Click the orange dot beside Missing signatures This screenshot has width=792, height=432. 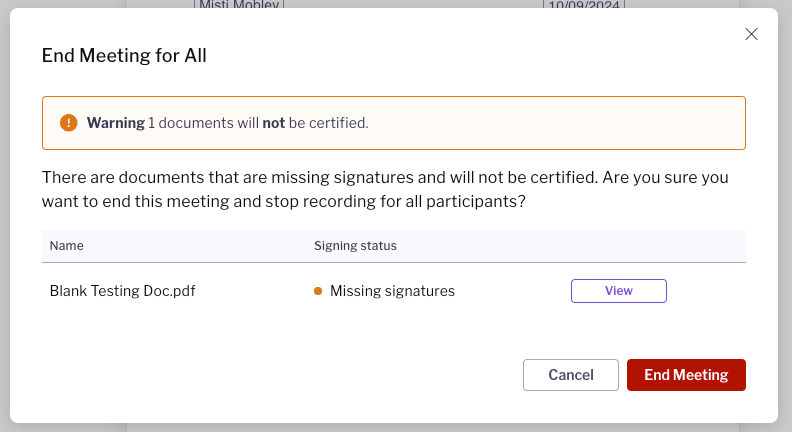point(318,291)
